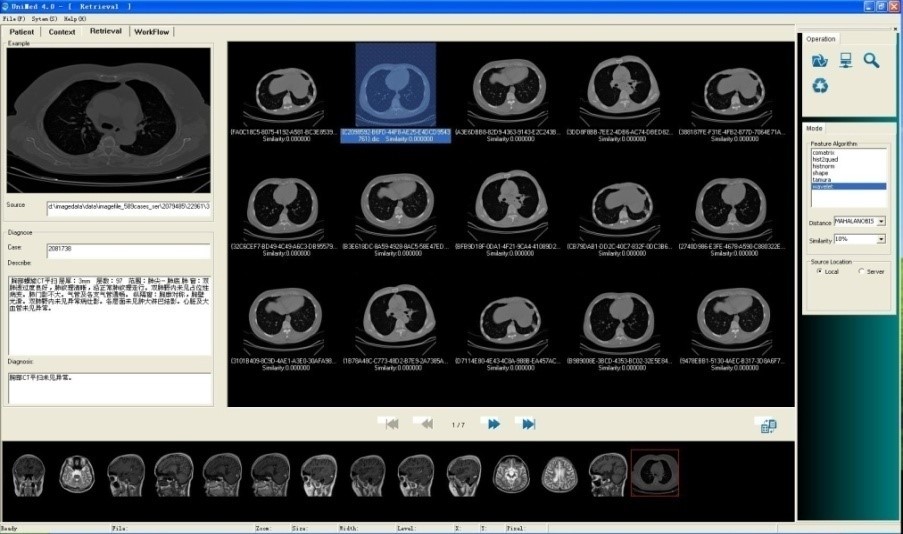Open the File menu
Screen dimensions: 903x534
(x=14, y=19)
